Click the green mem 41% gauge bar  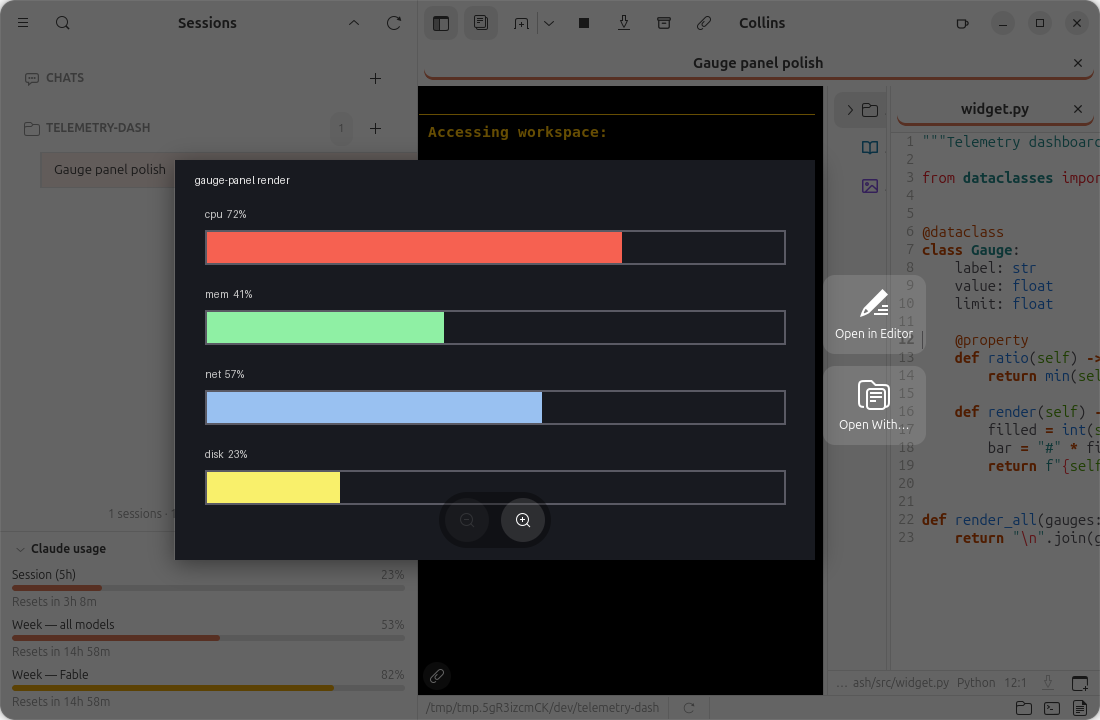325,328
